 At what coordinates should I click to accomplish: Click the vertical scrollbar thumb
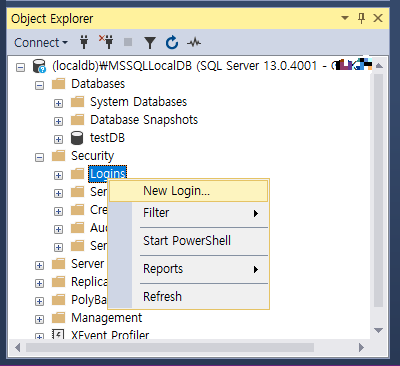pyautogui.click(x=379, y=190)
